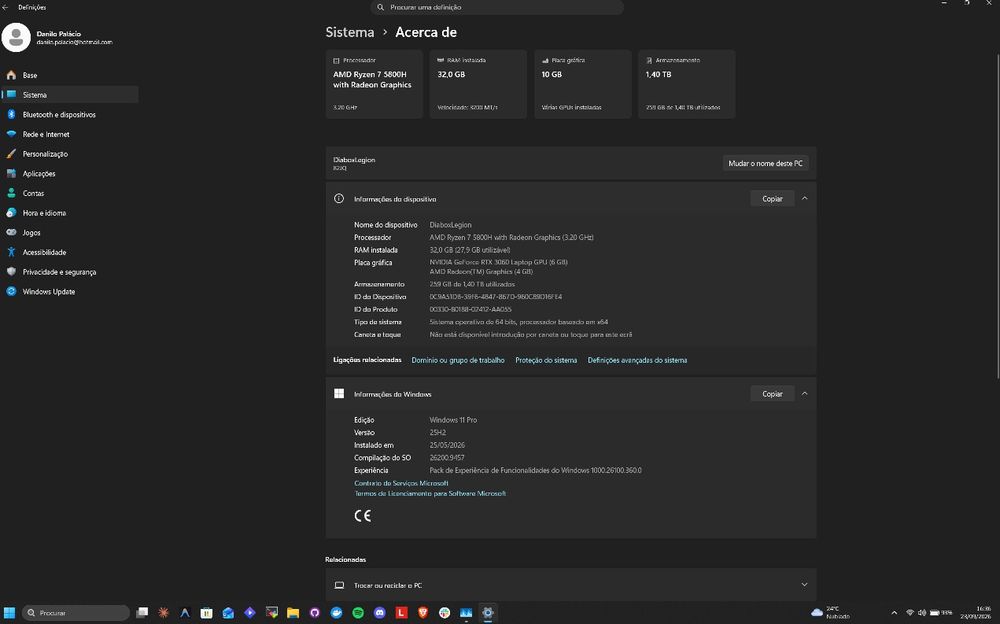Open Discord from the taskbar
The height and width of the screenshot is (624, 1000).
[x=379, y=613]
